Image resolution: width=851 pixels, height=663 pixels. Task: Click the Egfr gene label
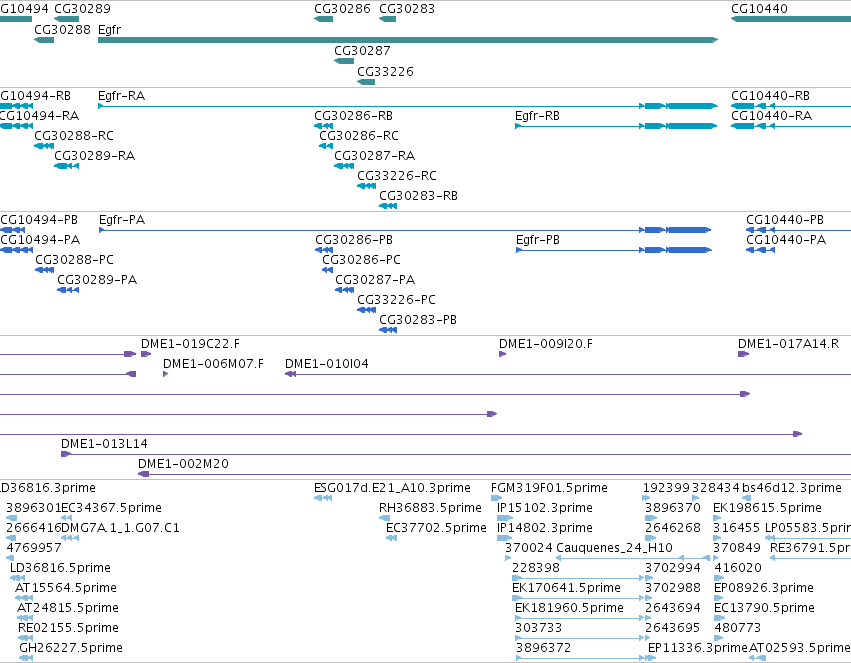coord(109,30)
